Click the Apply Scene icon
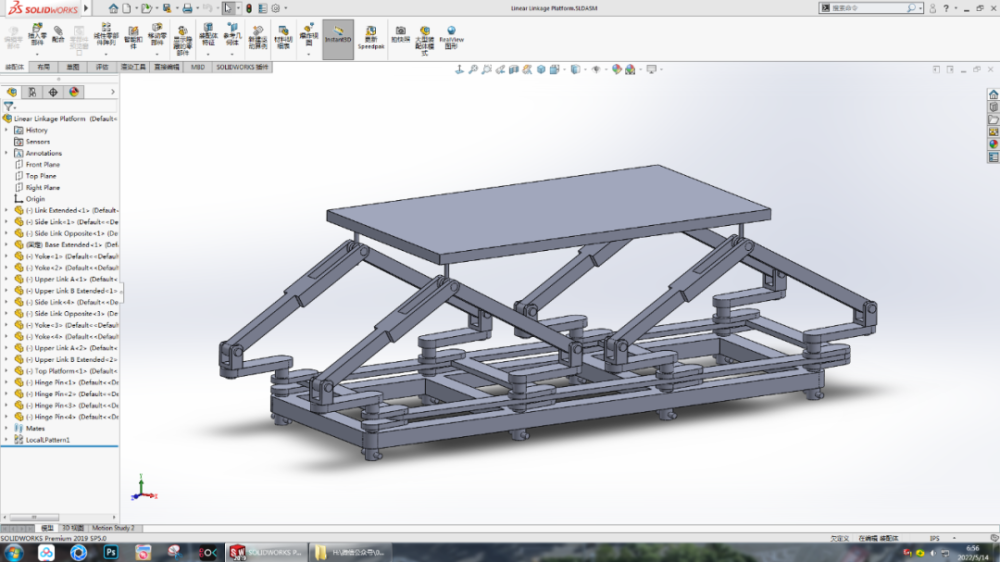Screen dimensions: 1000x562 (630, 69)
